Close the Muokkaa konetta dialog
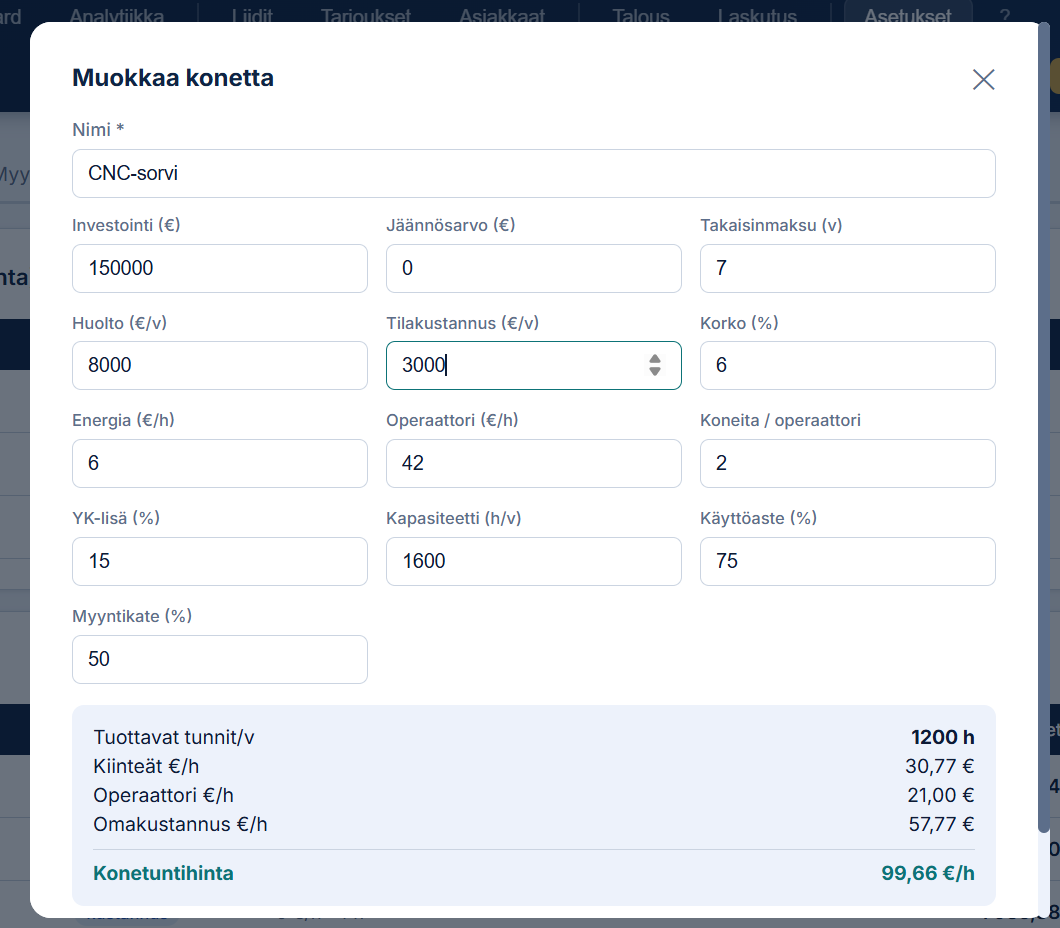 983,79
